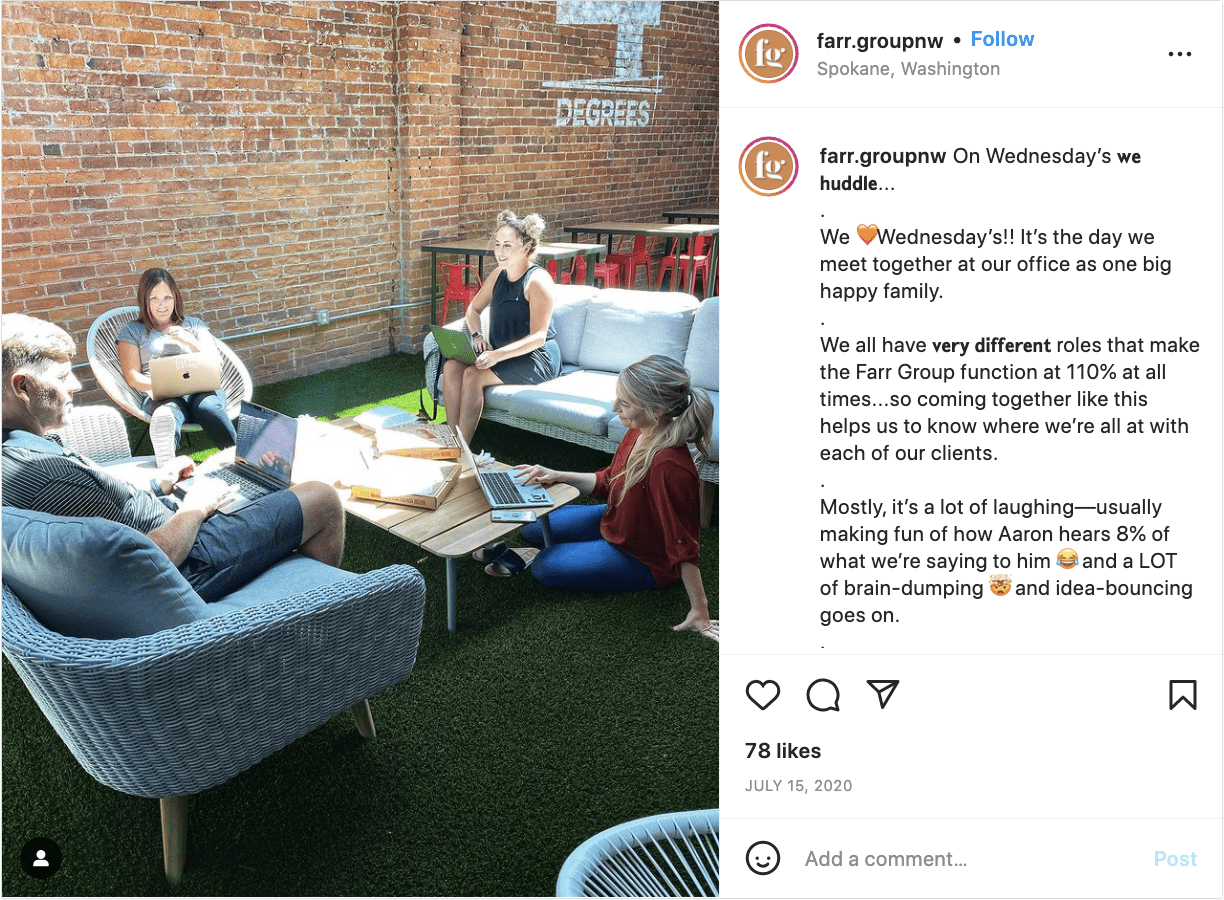1224x900 pixels.
Task: Click the caption text about Wednesday huddles
Action: 1008,386
